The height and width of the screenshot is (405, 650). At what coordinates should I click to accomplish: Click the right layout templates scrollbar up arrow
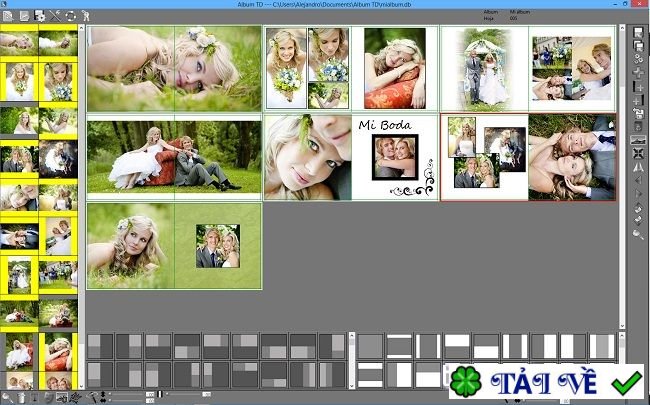(x=622, y=336)
